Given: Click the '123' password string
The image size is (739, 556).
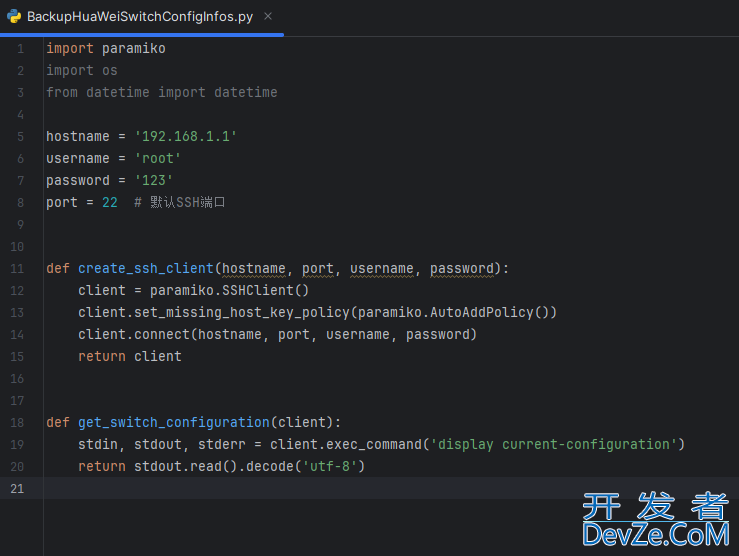Looking at the screenshot, I should [154, 180].
